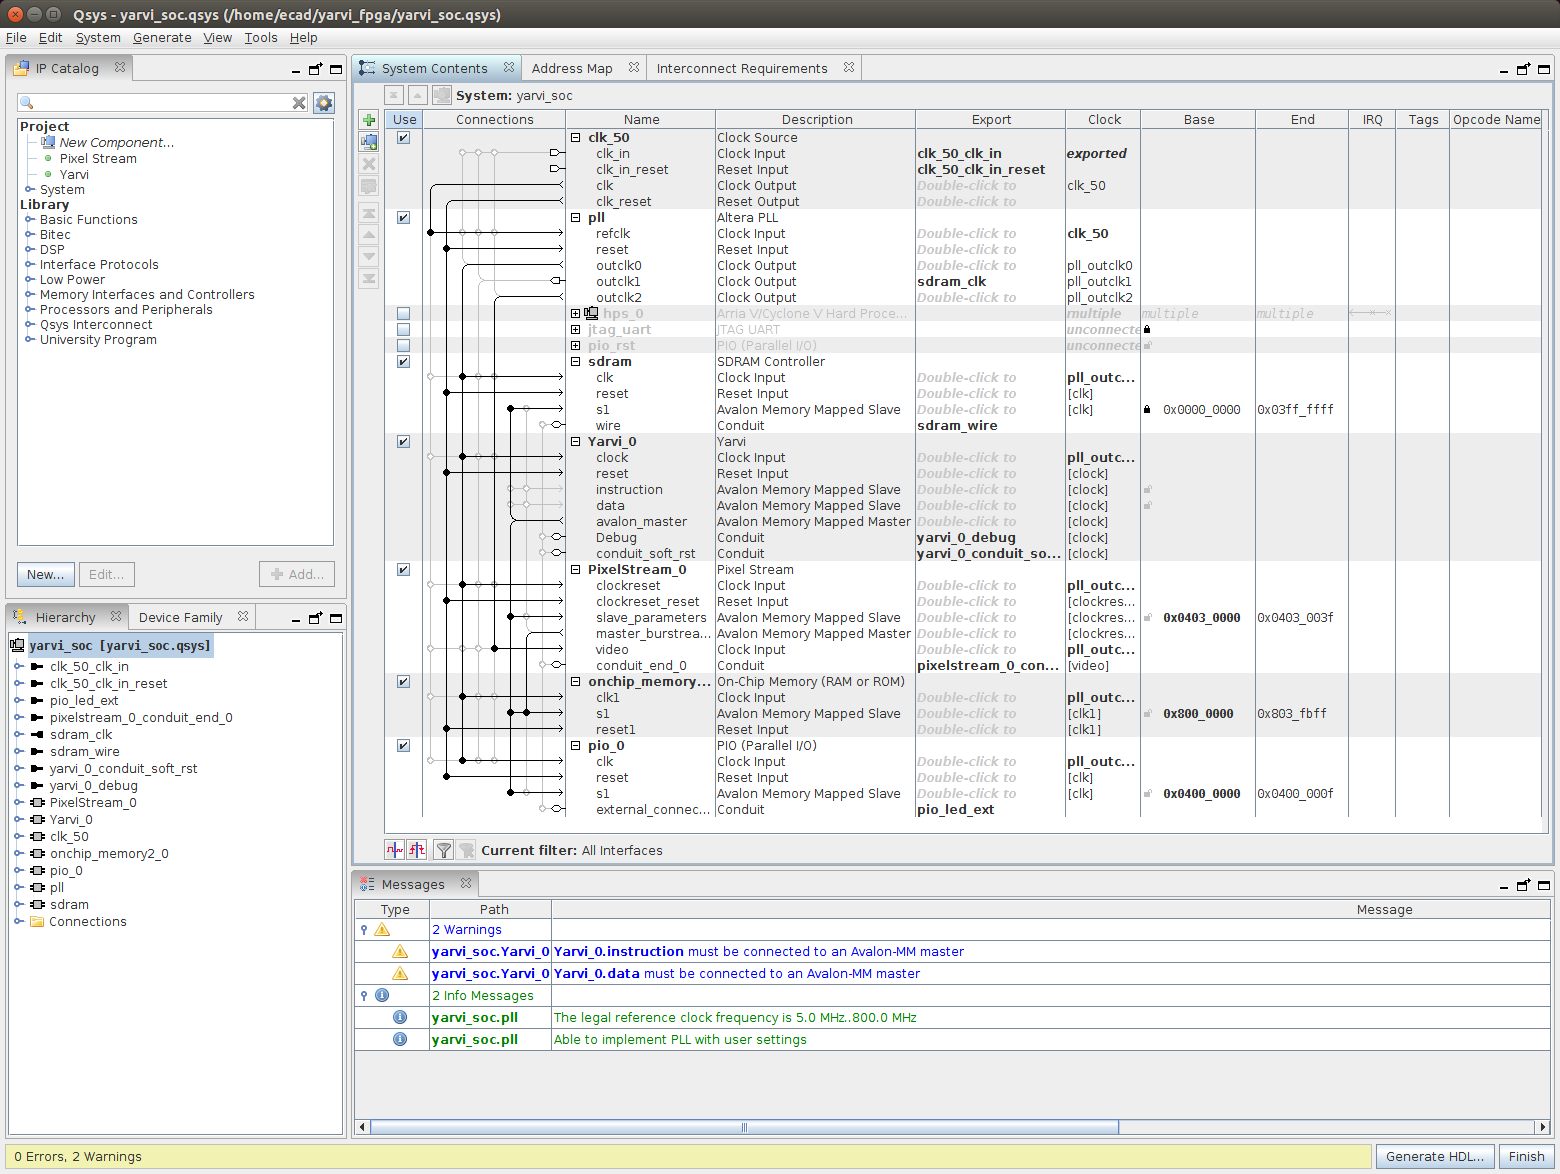Click the Generate HDL... button
This screenshot has width=1560, height=1174.
(x=1434, y=1156)
